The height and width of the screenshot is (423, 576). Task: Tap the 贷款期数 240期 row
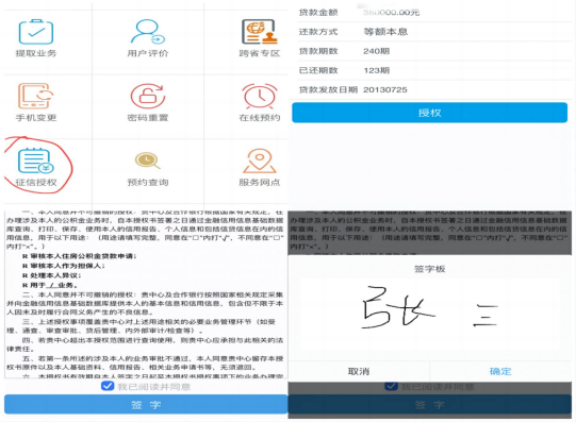tap(430, 51)
